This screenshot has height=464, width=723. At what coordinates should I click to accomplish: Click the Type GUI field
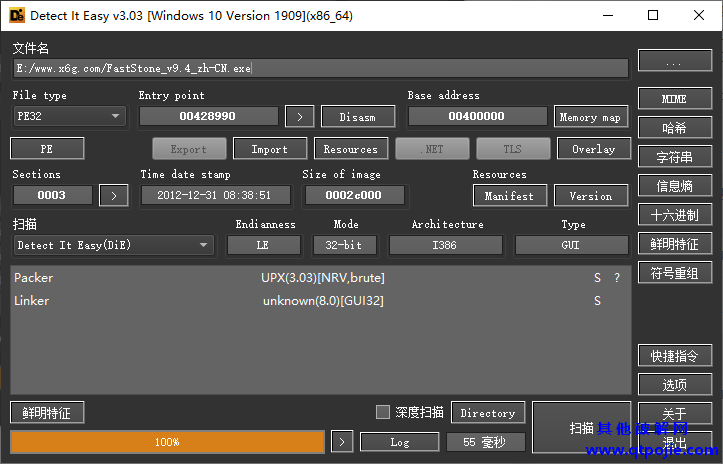click(572, 245)
